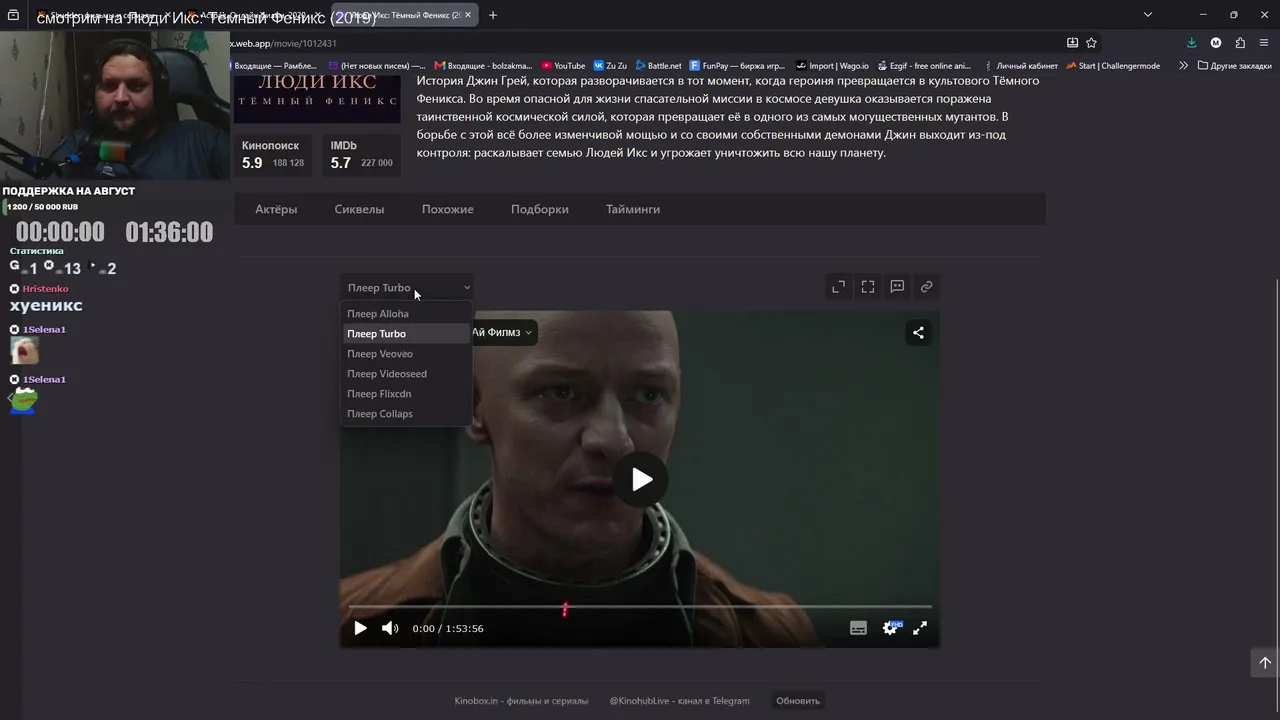Screen dimensions: 1280x720
Task: Switch to wide mode using the corner-brackets icon
Action: coord(868,287)
